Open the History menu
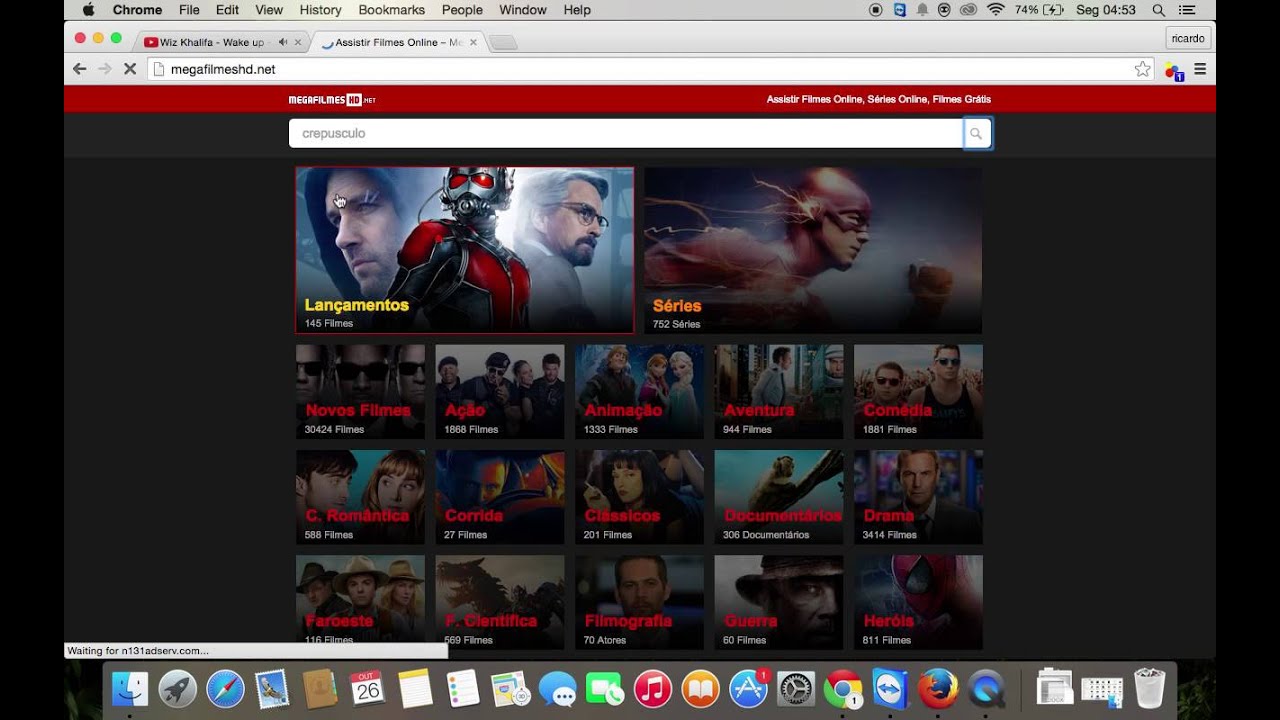Screen dimensions: 1280x720 click(x=320, y=10)
